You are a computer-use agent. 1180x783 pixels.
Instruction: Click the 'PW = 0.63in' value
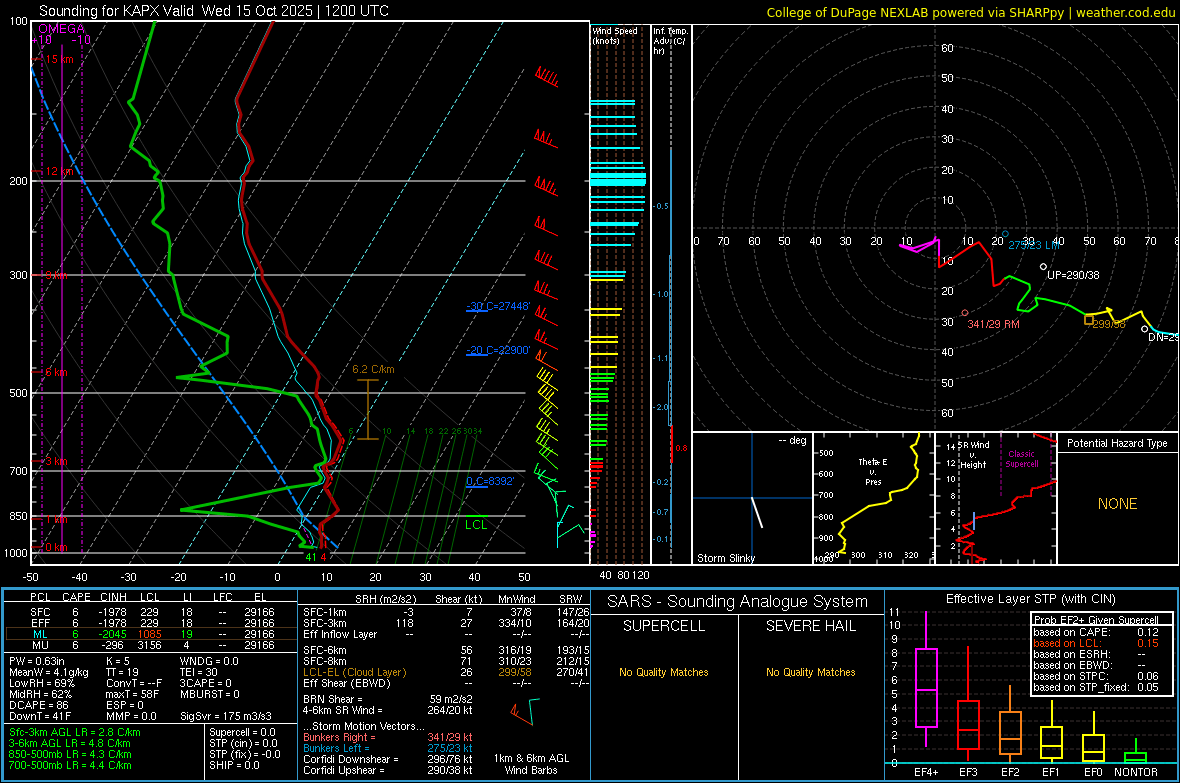38,661
